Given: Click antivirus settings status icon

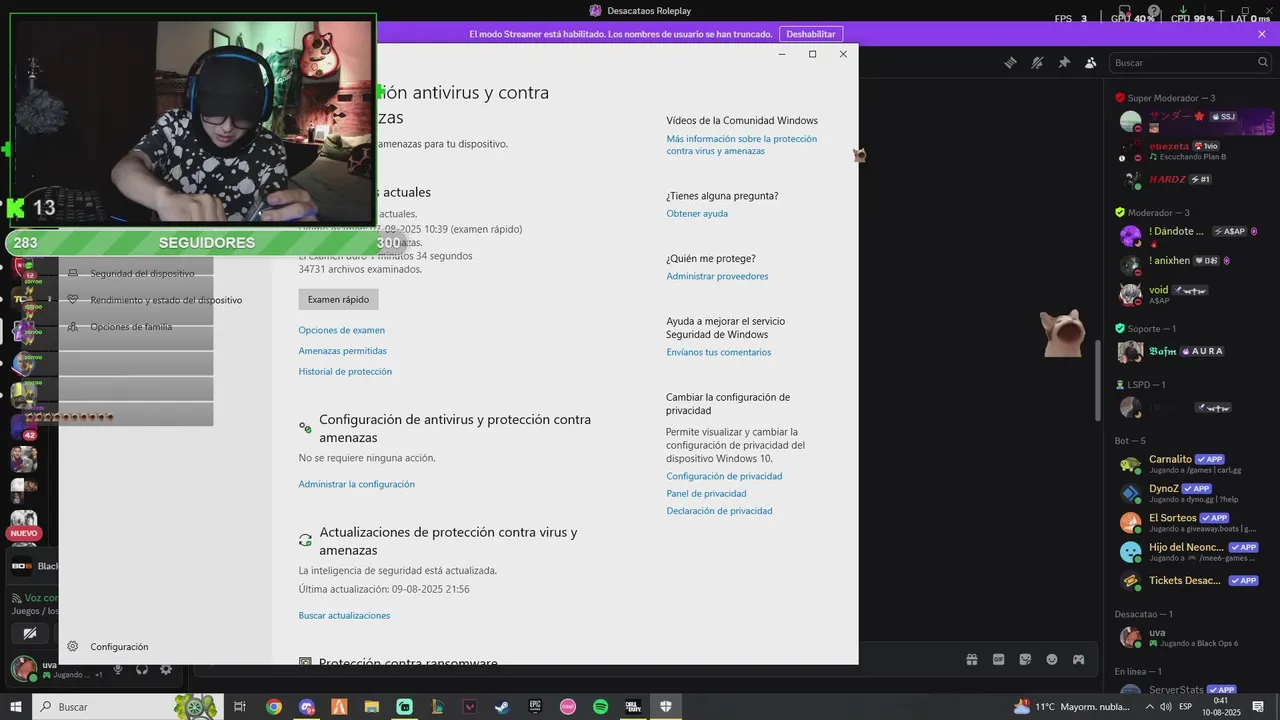Looking at the screenshot, I should (x=305, y=428).
